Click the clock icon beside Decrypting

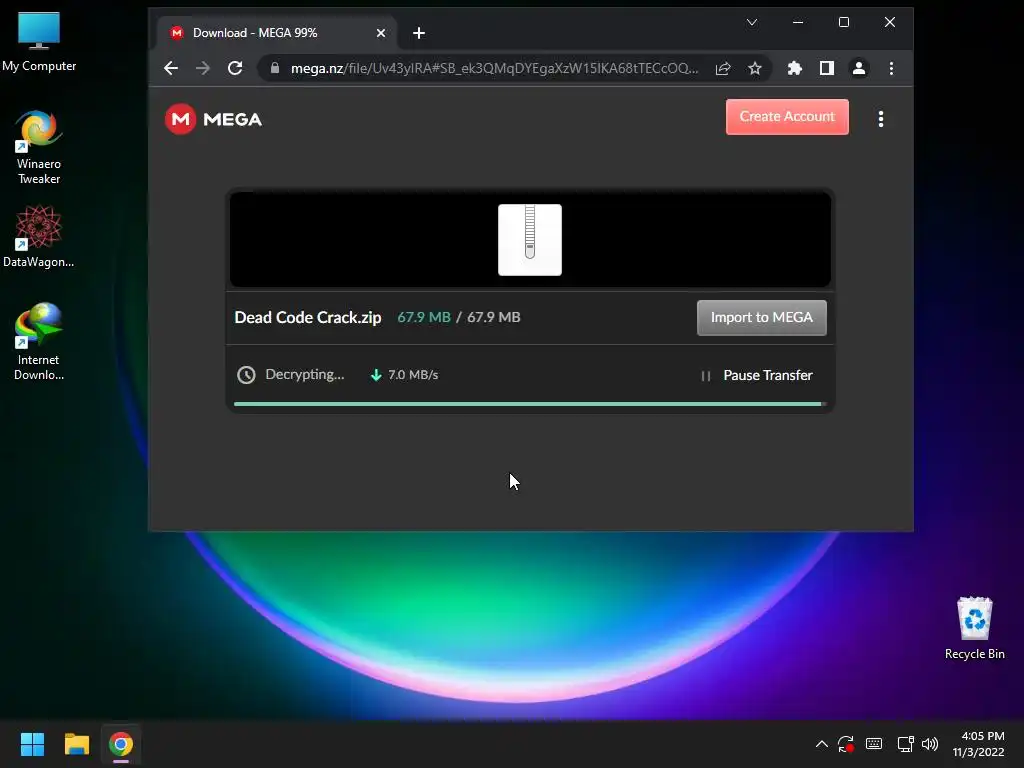(246, 375)
